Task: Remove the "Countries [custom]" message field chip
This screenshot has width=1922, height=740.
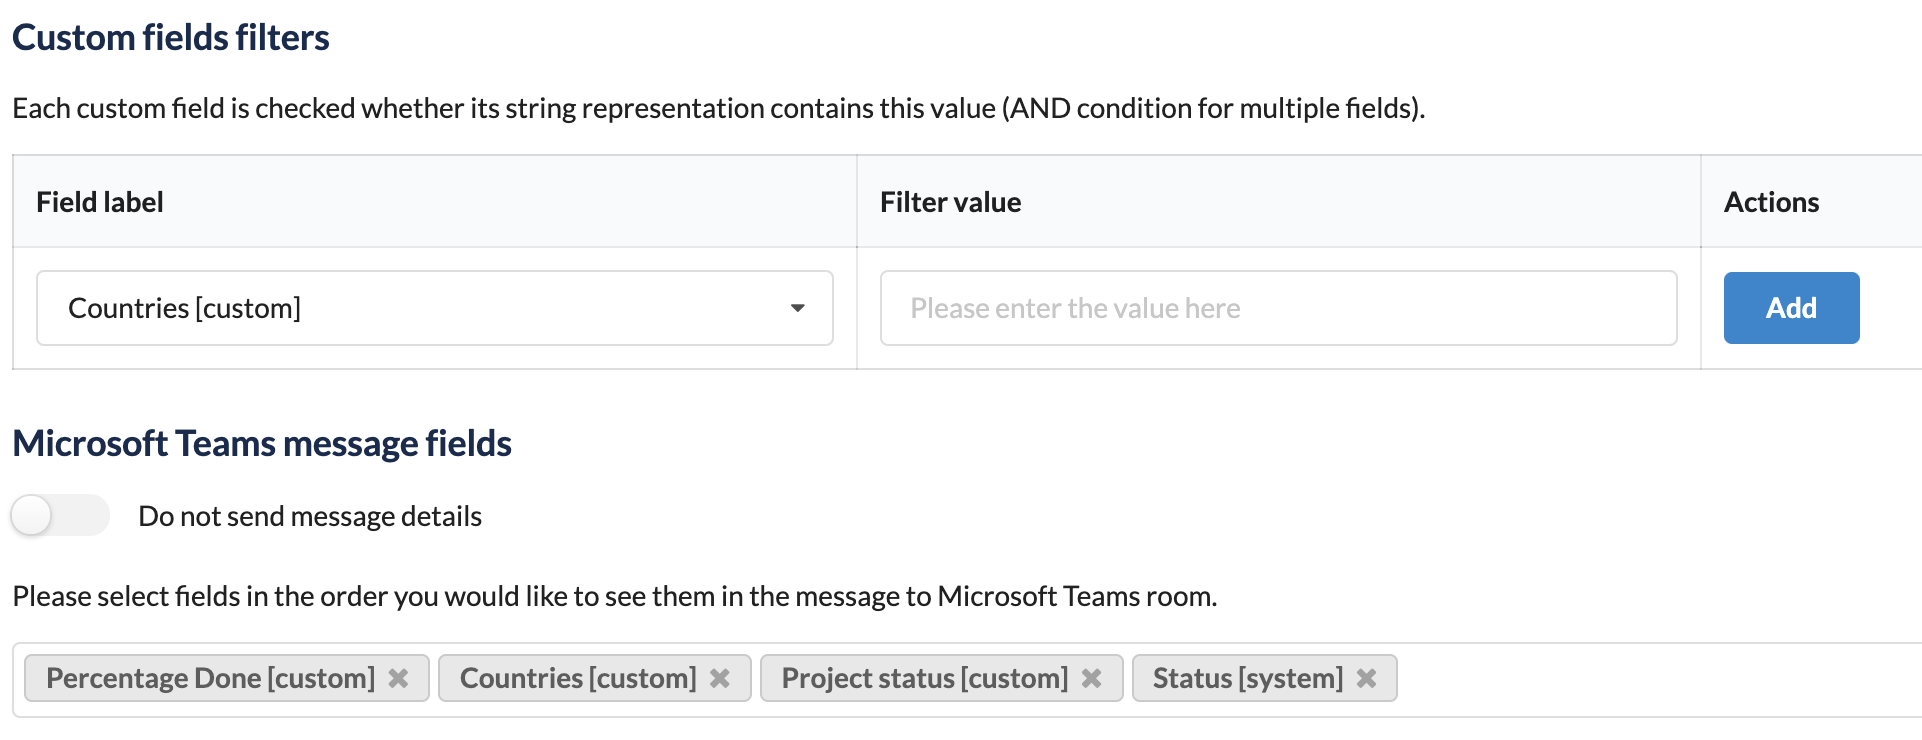Action: coord(720,678)
